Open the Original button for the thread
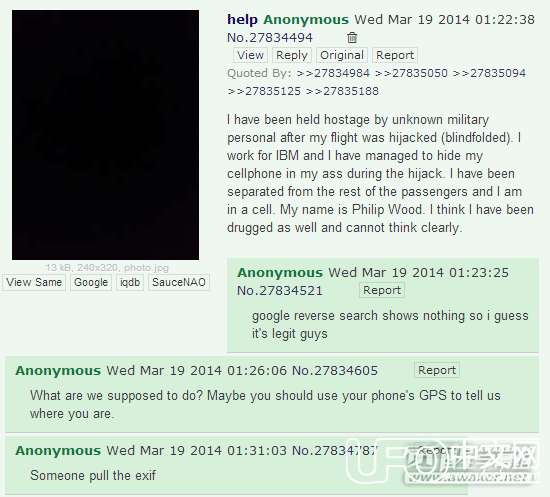Image resolution: width=550 pixels, height=497 pixels. pyautogui.click(x=342, y=55)
